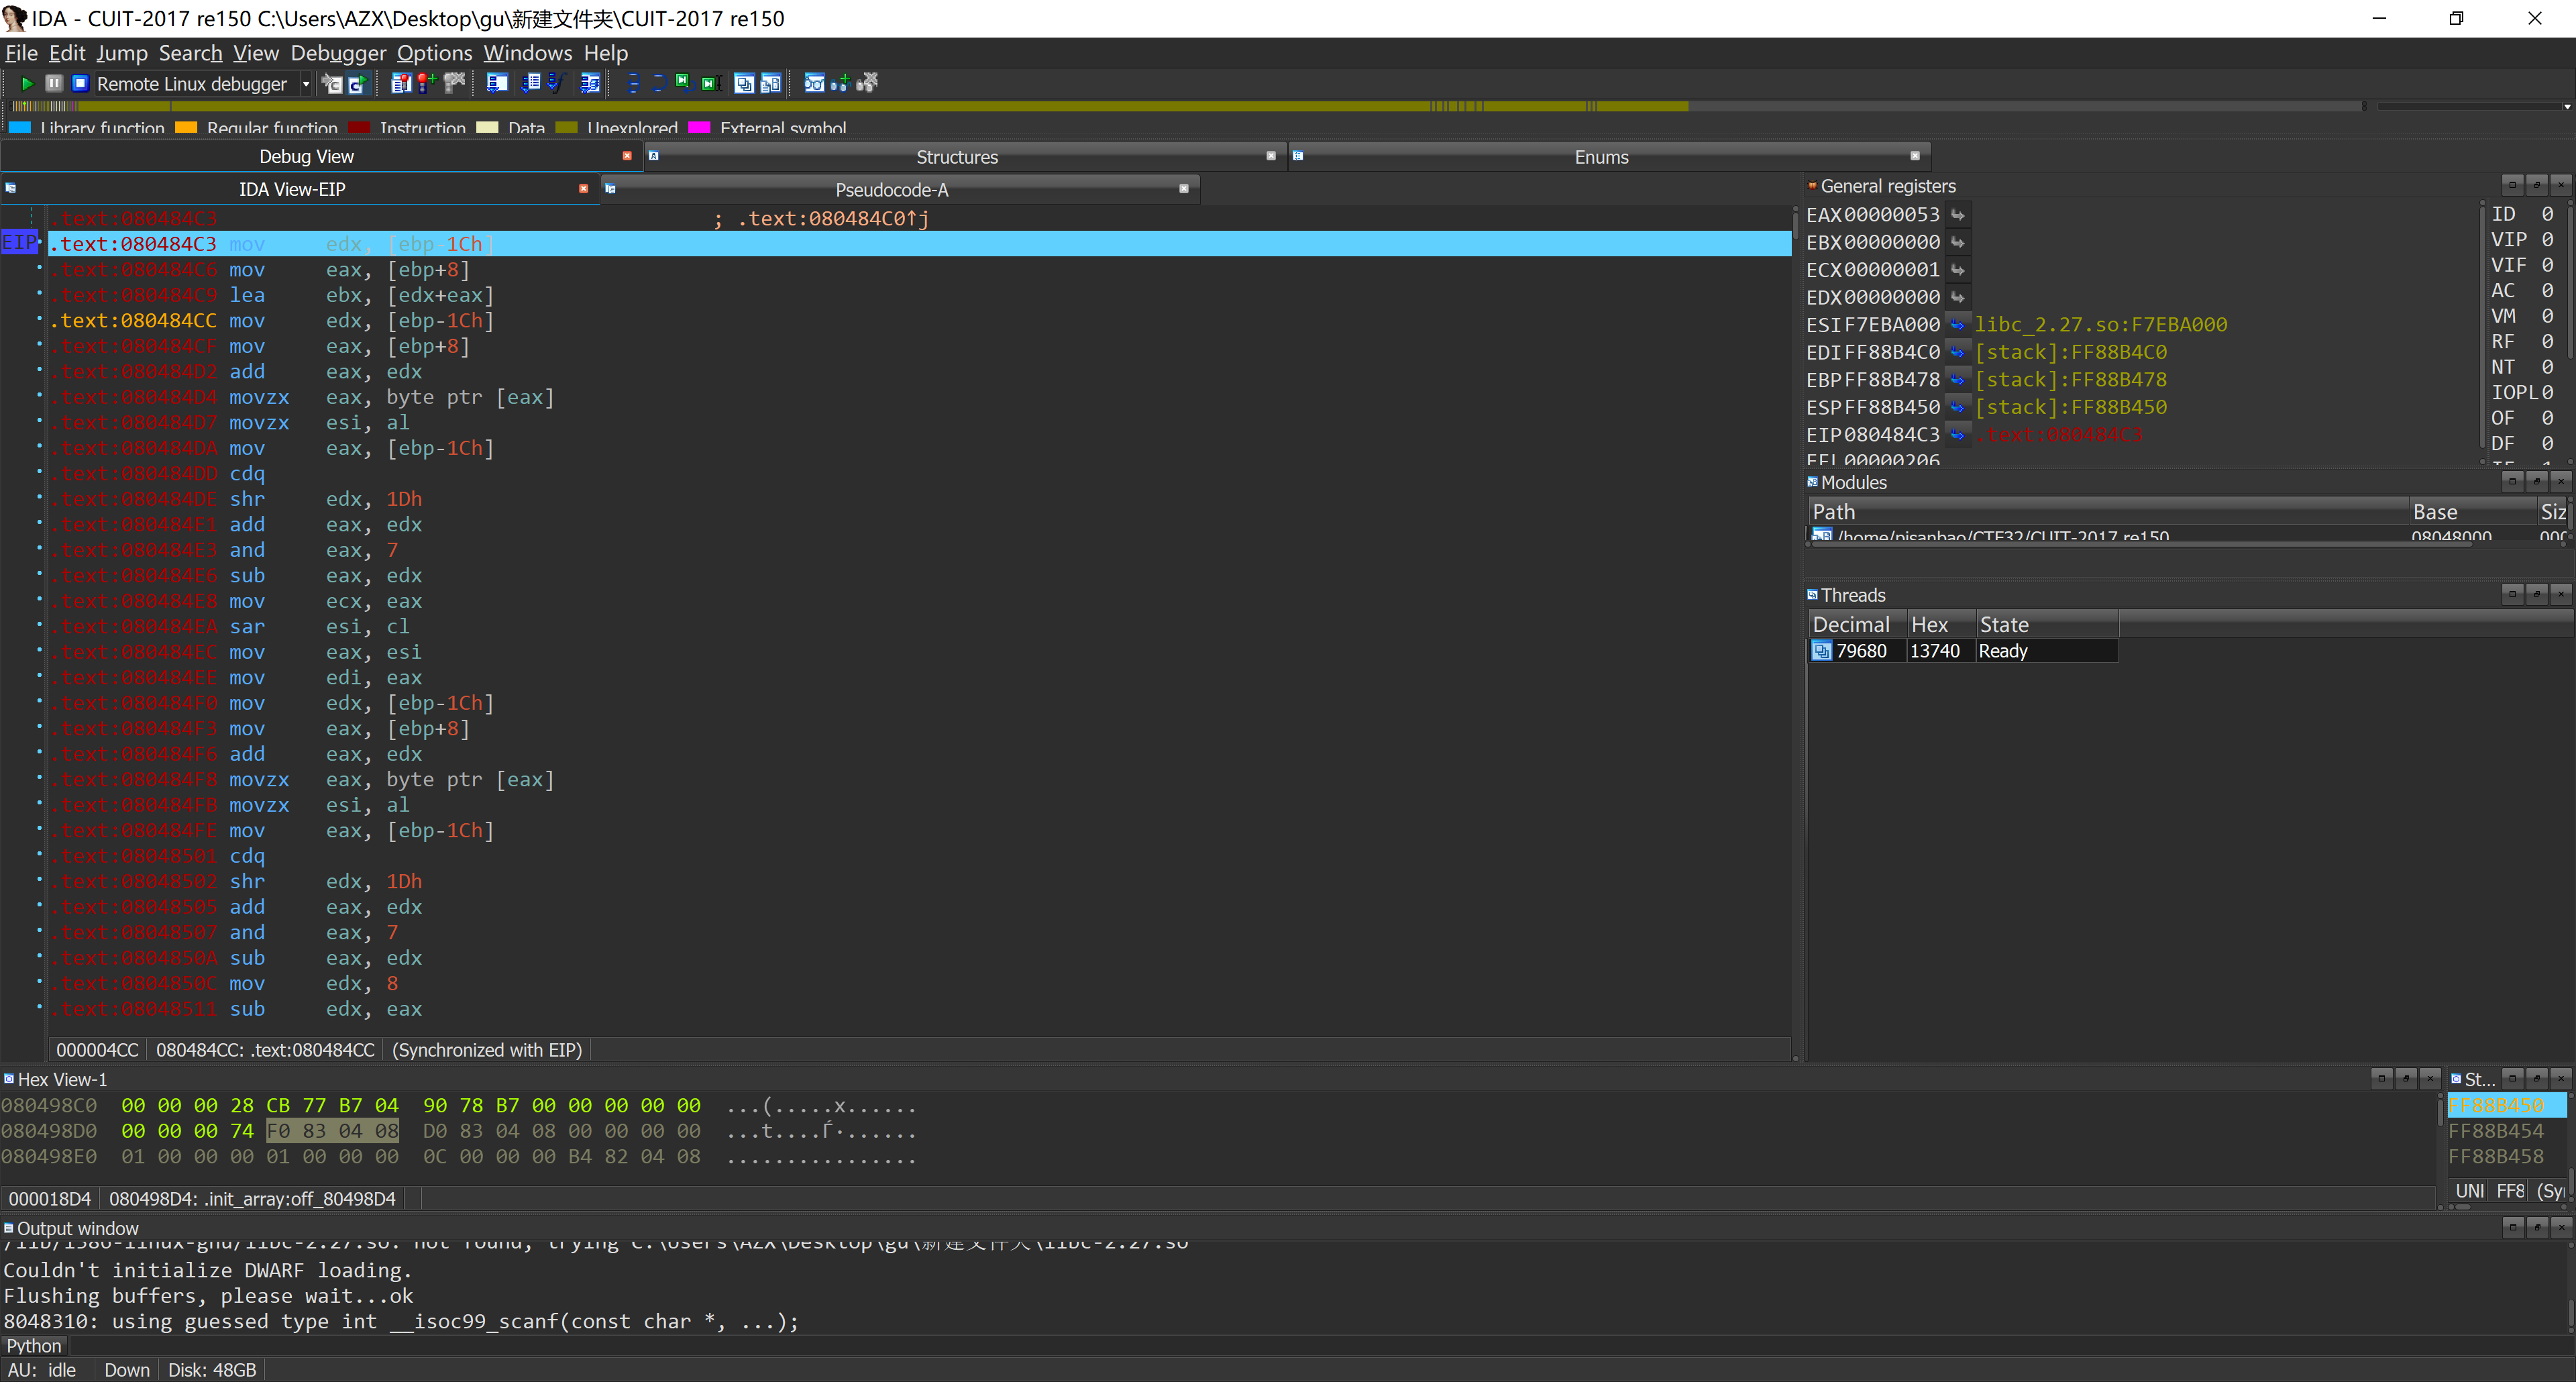Click jump arrow next to ECX register
The image size is (2576, 1382).
click(x=1957, y=270)
